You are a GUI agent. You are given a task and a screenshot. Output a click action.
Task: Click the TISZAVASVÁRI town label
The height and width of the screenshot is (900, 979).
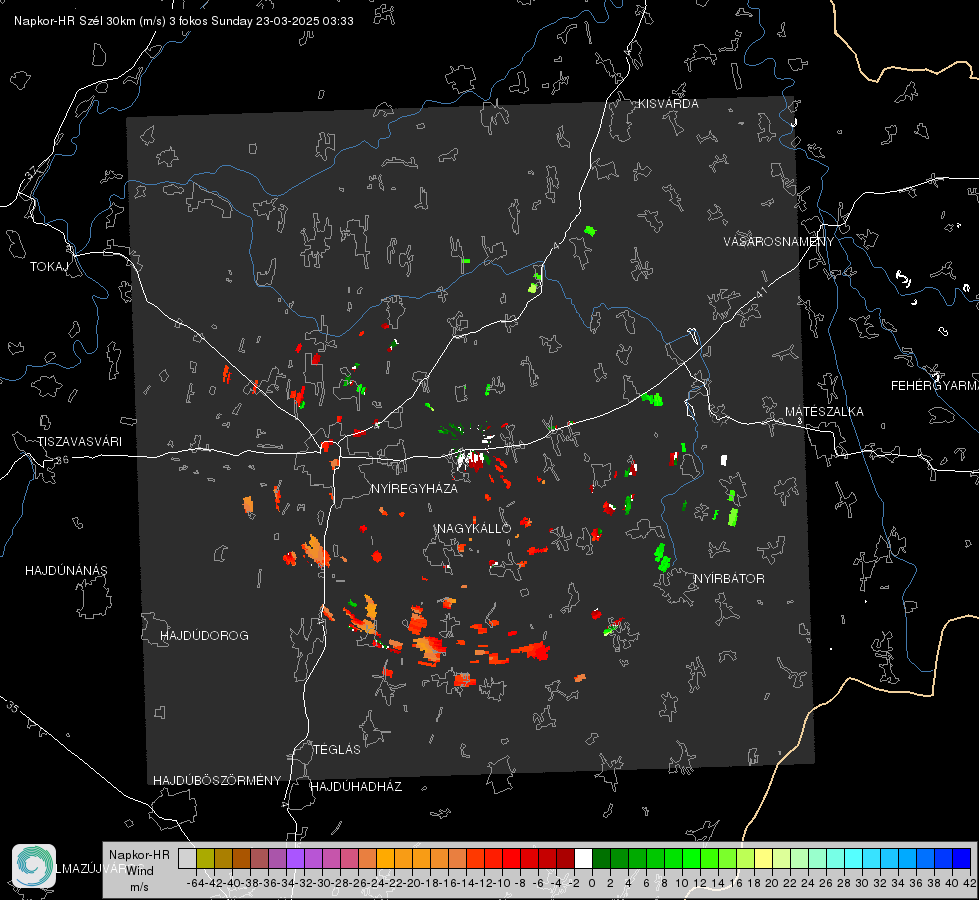point(80,442)
